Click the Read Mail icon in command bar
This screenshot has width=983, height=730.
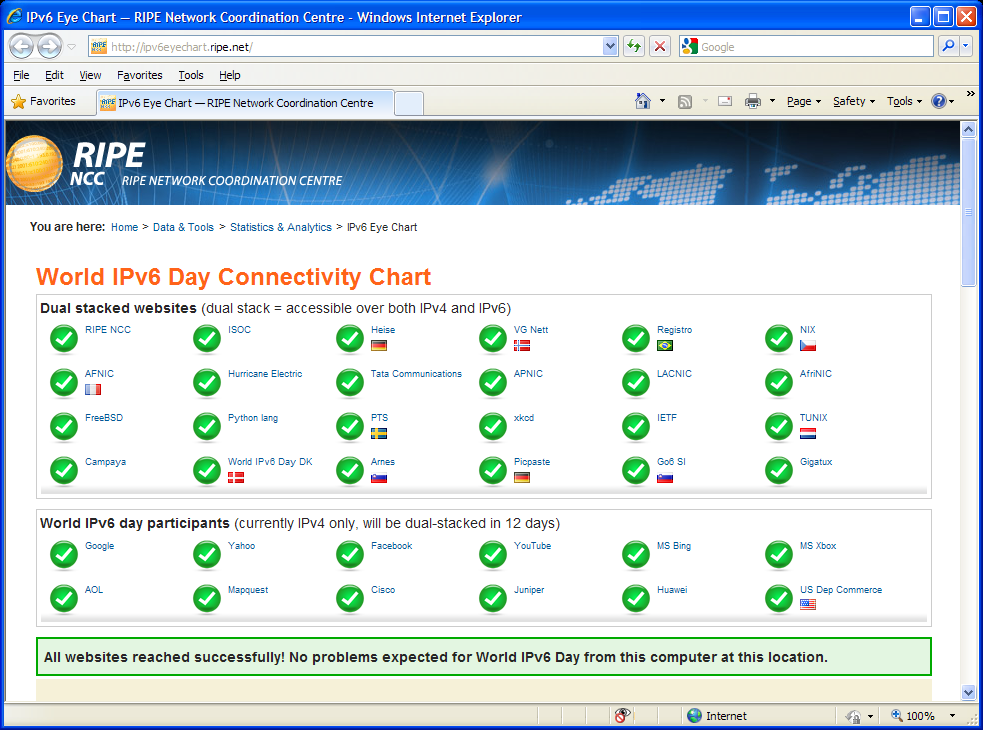(x=725, y=101)
